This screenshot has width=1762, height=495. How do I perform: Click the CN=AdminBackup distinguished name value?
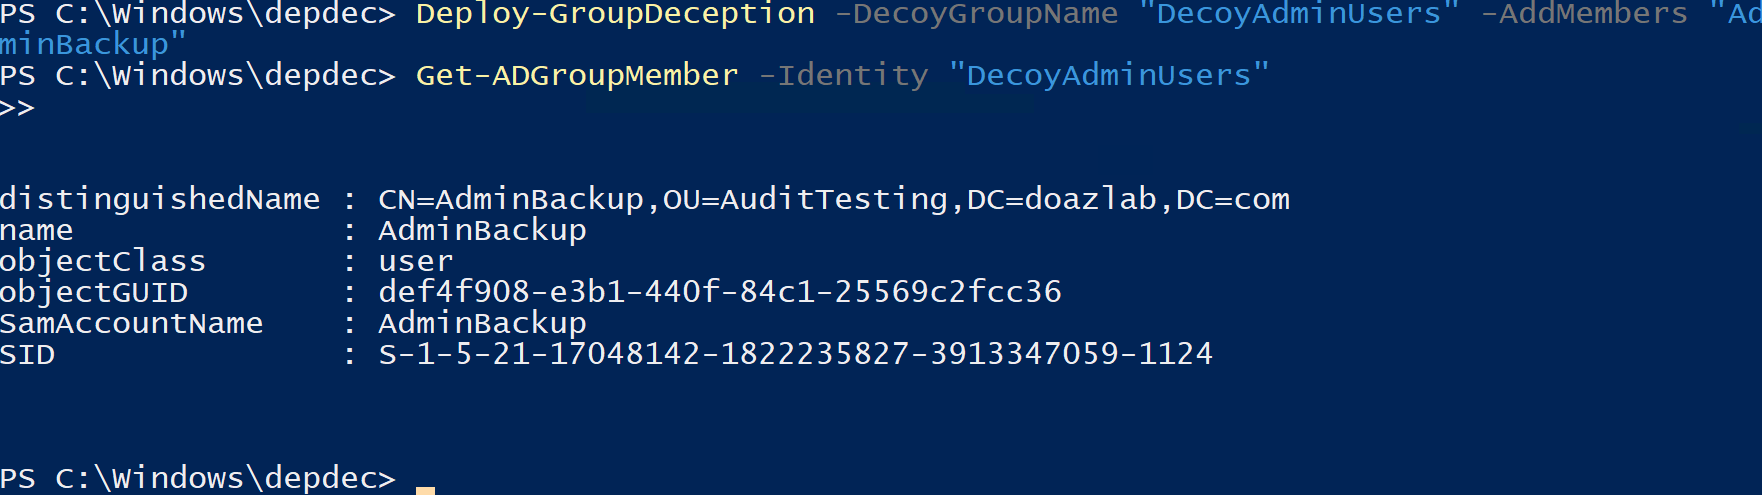tap(834, 199)
